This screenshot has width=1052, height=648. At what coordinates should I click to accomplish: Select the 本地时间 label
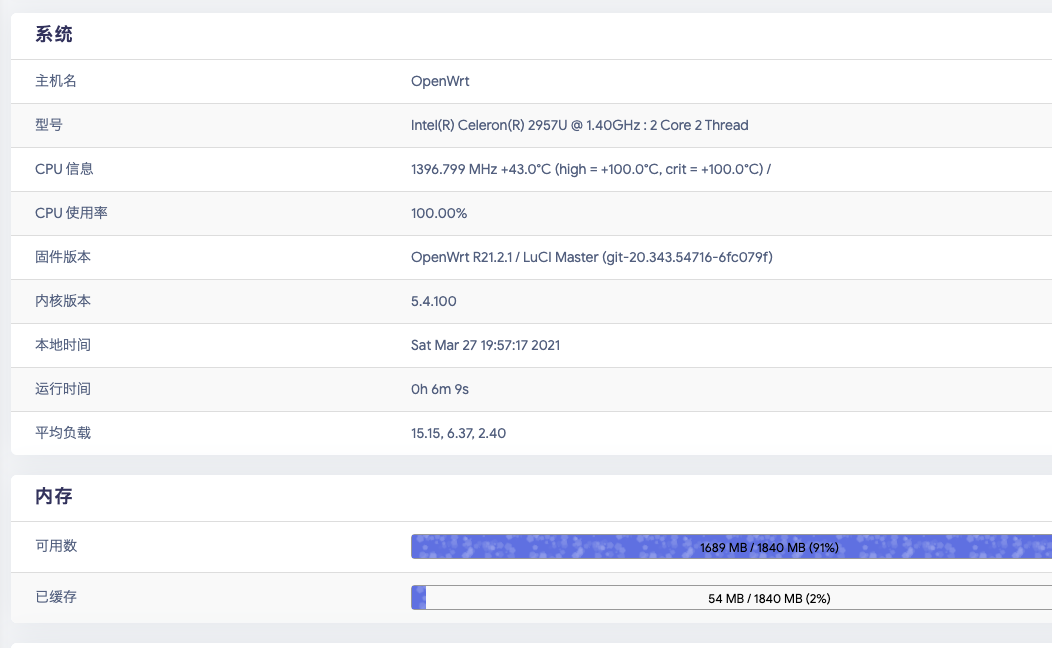pyautogui.click(x=63, y=345)
